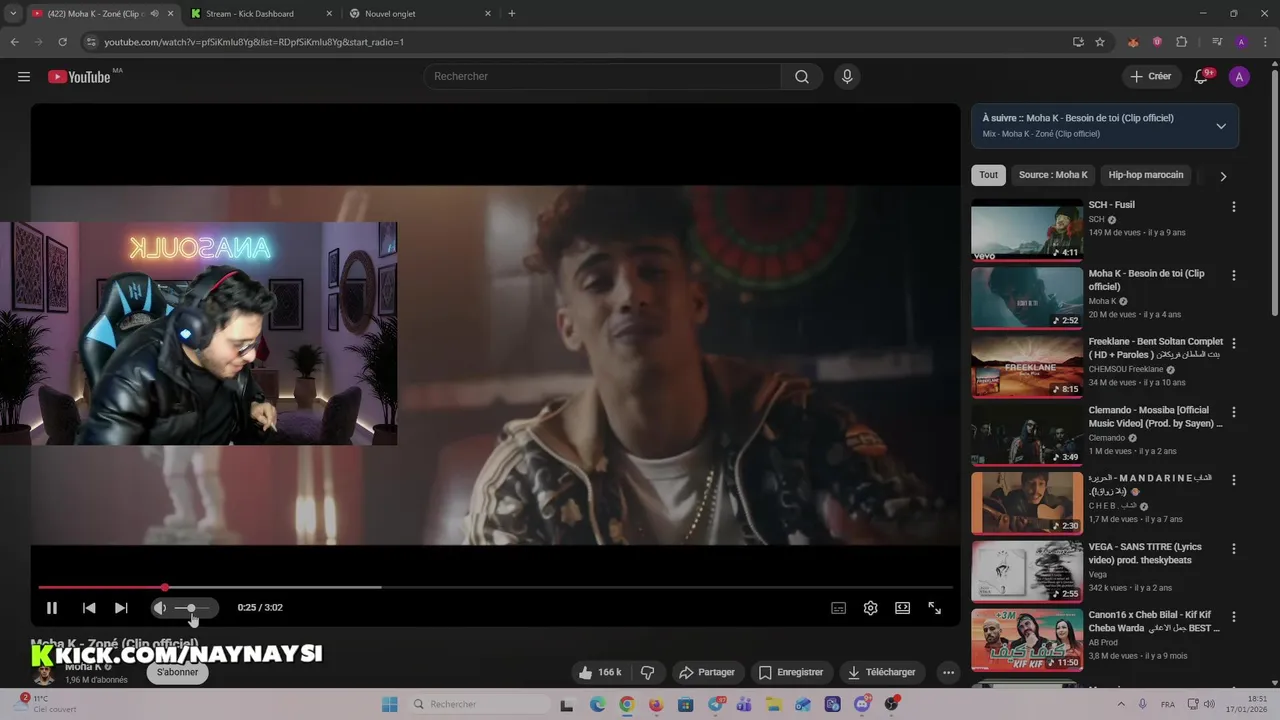The width and height of the screenshot is (1280, 720).
Task: Select the Source : Moha K chip
Action: click(x=1053, y=175)
